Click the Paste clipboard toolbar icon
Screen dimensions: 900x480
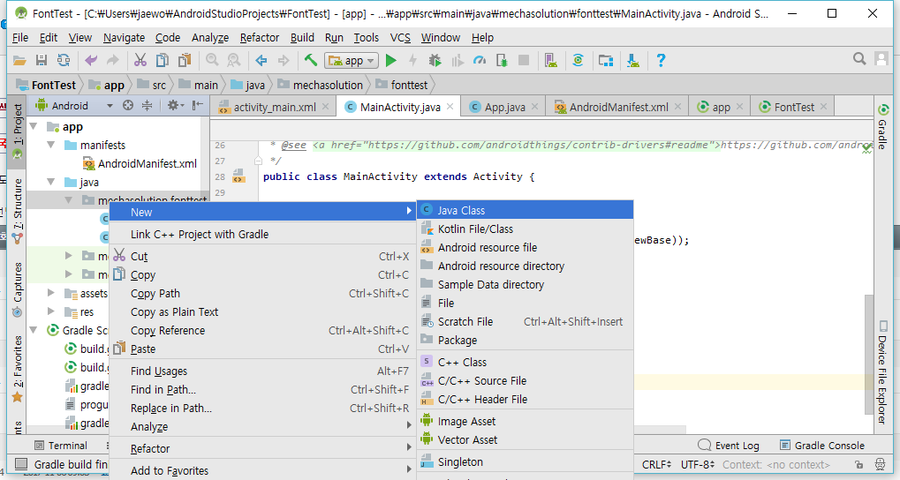click(184, 60)
